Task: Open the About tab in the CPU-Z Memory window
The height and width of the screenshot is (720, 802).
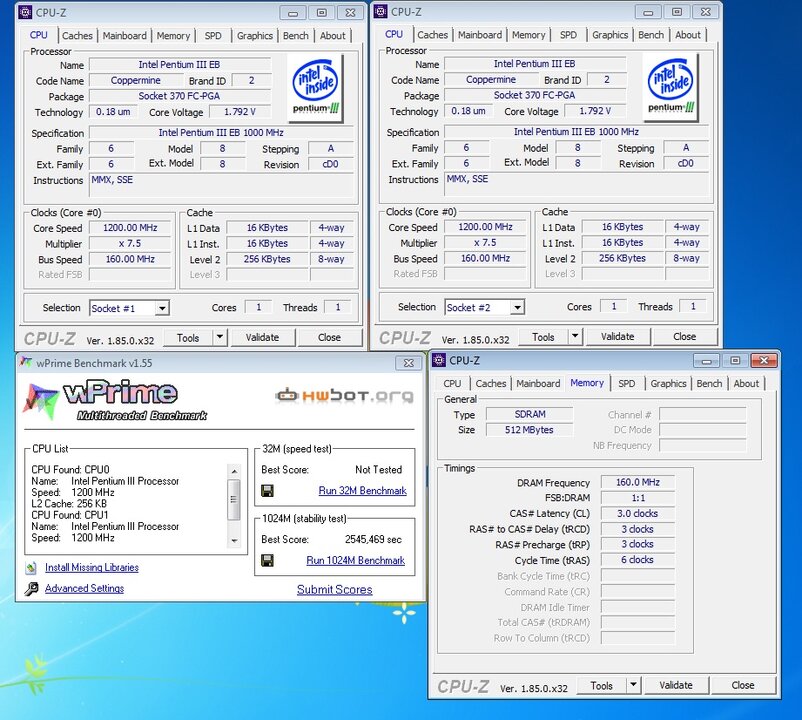Action: pos(746,384)
